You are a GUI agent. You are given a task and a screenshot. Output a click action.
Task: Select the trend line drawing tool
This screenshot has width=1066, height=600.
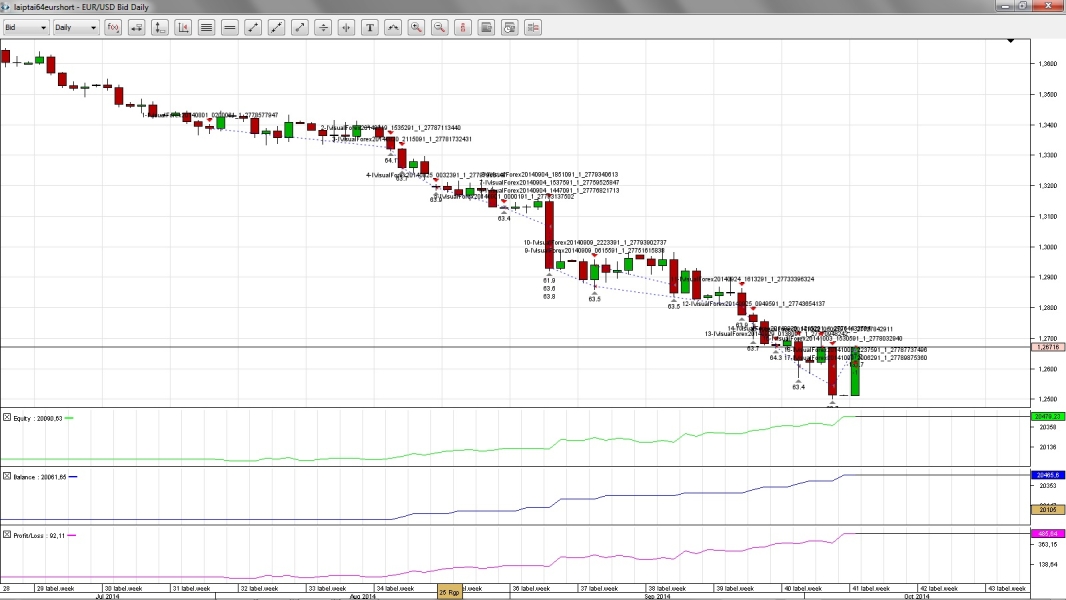253,27
